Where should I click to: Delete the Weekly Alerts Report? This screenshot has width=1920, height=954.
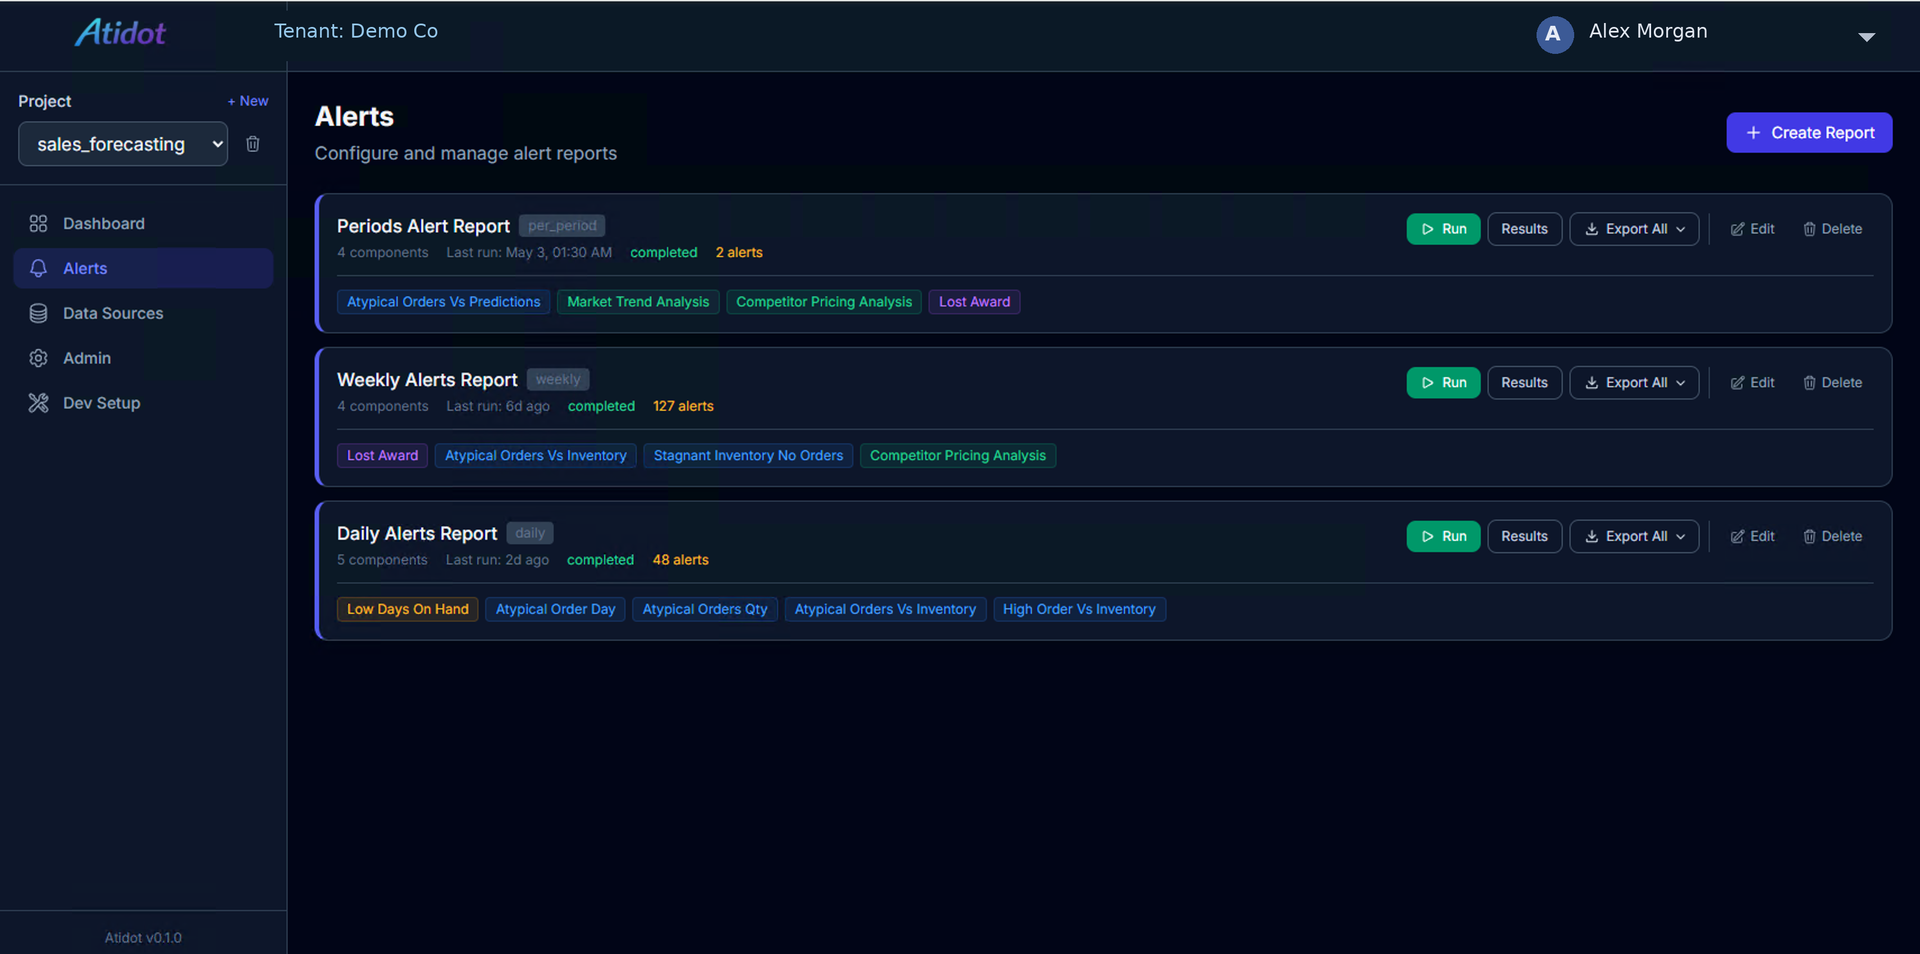pyautogui.click(x=1832, y=383)
